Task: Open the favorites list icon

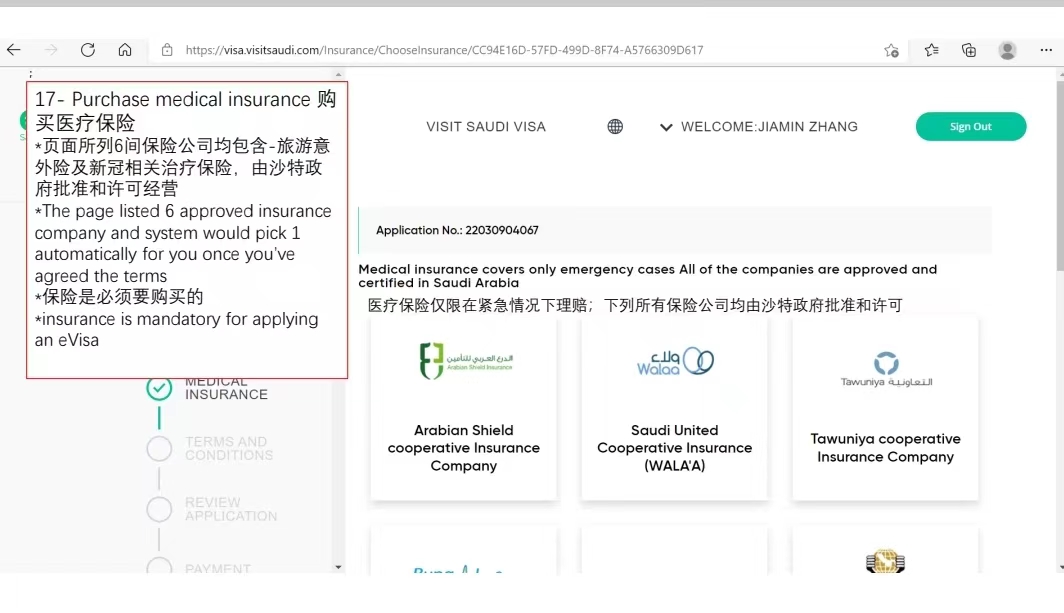Action: tap(931, 50)
